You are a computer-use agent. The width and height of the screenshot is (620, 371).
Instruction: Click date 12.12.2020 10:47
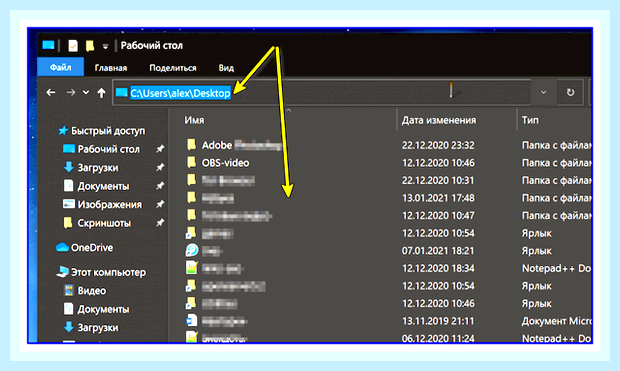coord(438,216)
